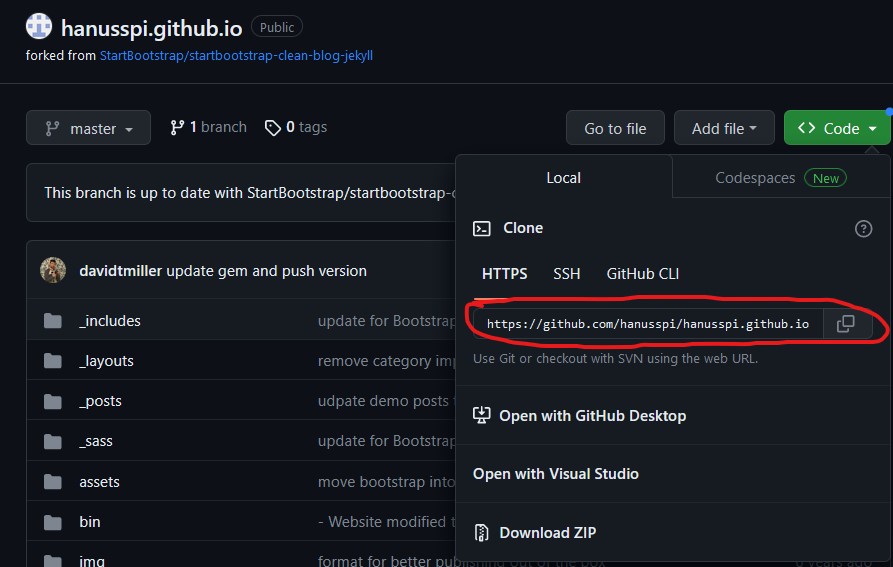Screen dimensions: 893x567
Task: Click the _includes folder icon
Action: point(53,321)
